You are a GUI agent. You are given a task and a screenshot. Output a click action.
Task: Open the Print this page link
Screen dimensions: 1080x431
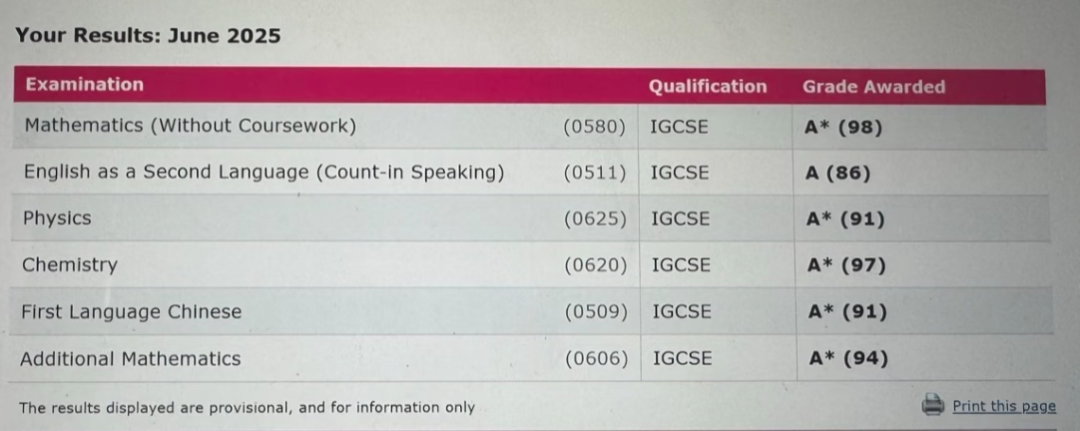tap(1004, 406)
